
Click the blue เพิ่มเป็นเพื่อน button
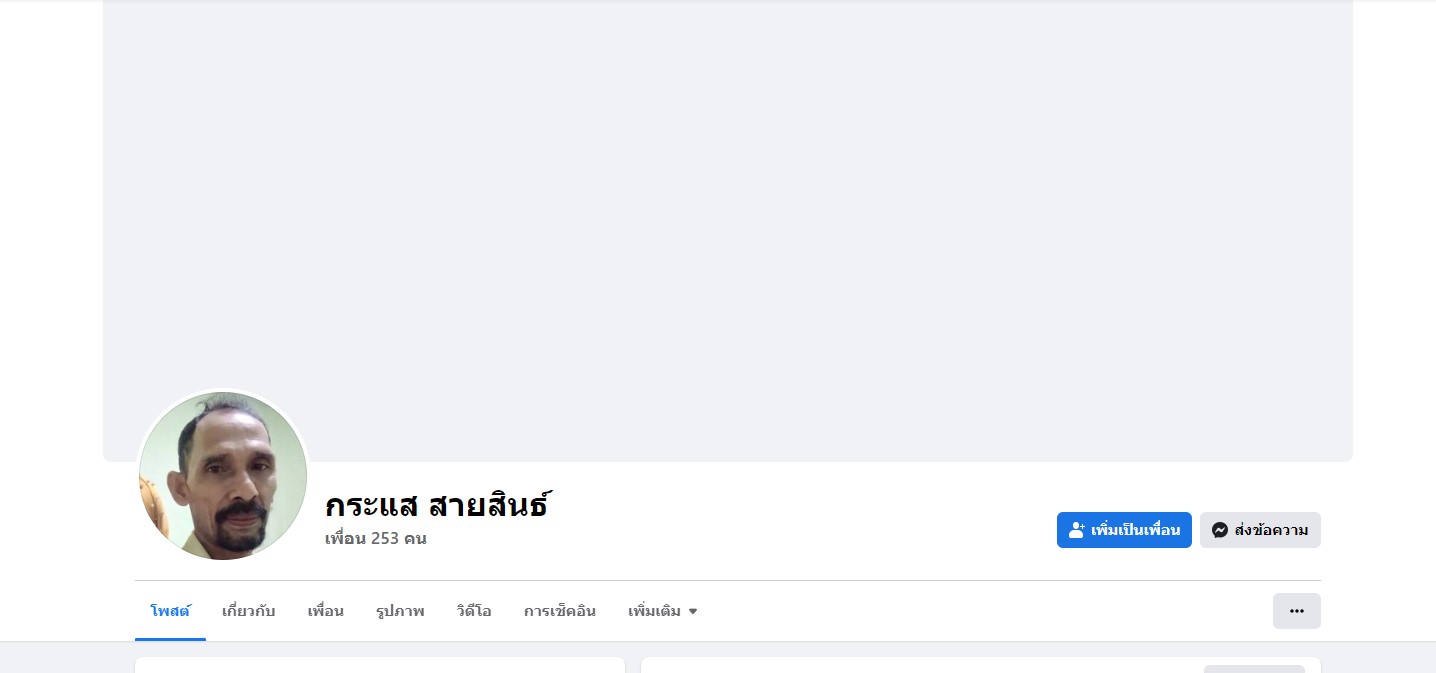pyautogui.click(x=1124, y=530)
